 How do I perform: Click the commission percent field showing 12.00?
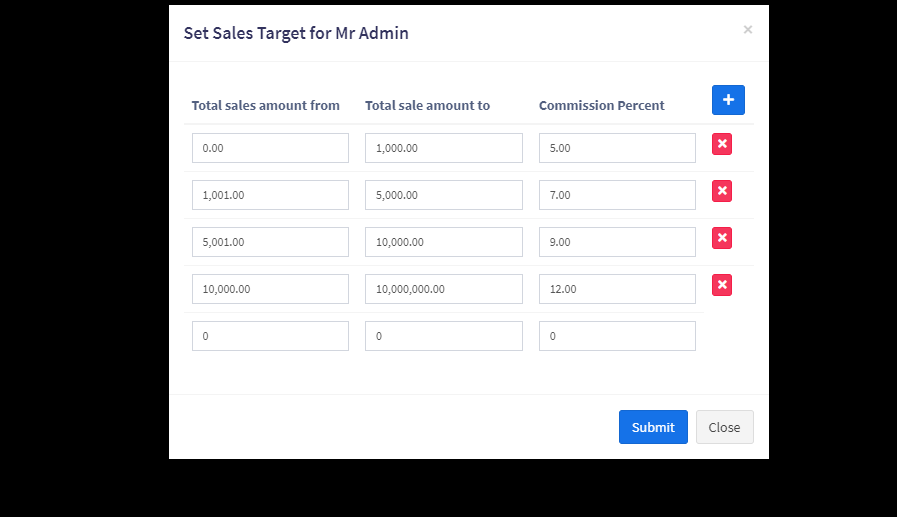pos(617,289)
